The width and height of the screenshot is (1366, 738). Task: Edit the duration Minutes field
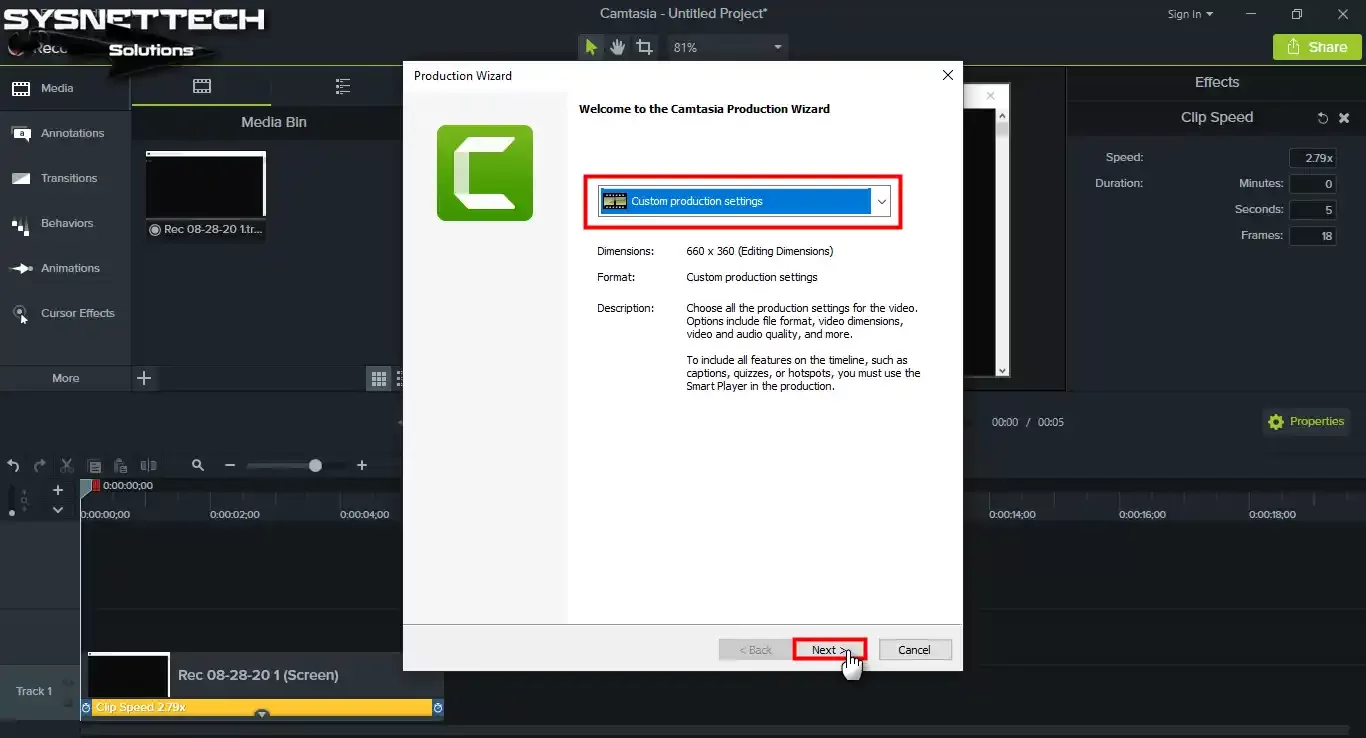(x=1312, y=184)
